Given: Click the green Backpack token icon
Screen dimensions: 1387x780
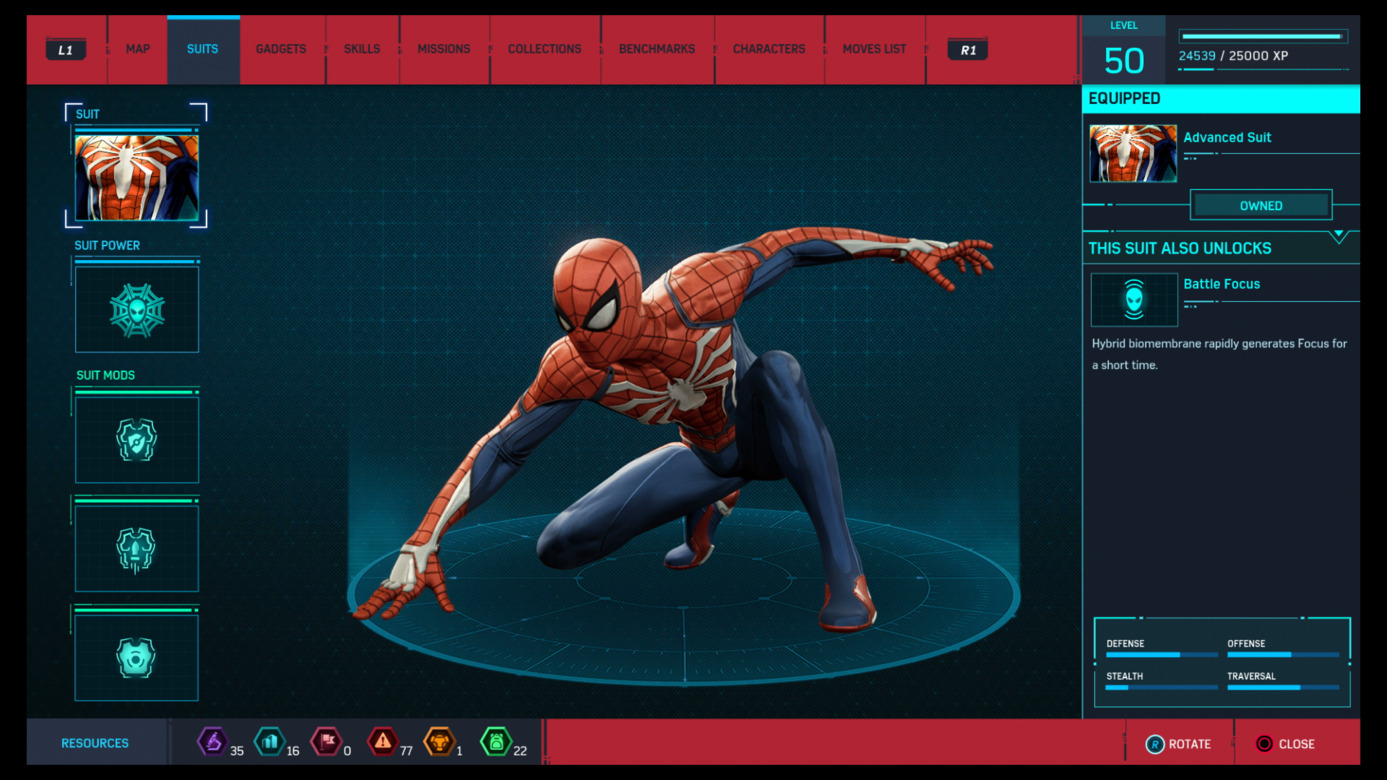Looking at the screenshot, I should (496, 742).
